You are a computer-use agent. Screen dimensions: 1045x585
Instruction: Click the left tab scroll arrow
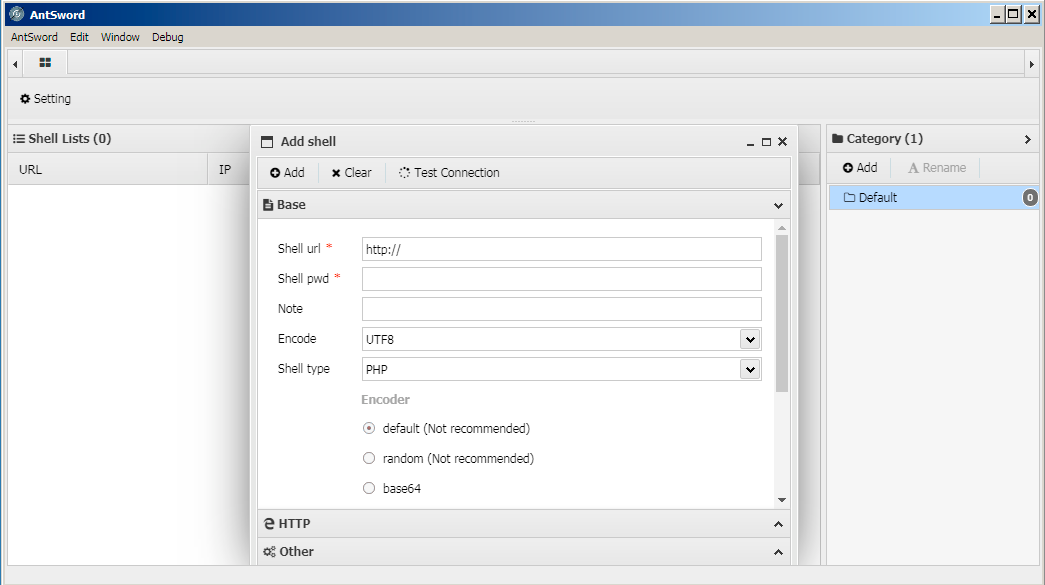15,64
